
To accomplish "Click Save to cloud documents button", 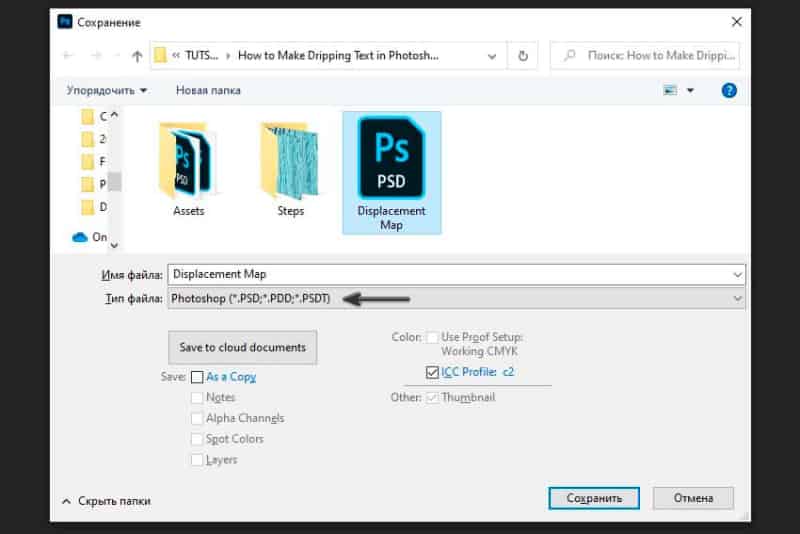I will pyautogui.click(x=242, y=347).
